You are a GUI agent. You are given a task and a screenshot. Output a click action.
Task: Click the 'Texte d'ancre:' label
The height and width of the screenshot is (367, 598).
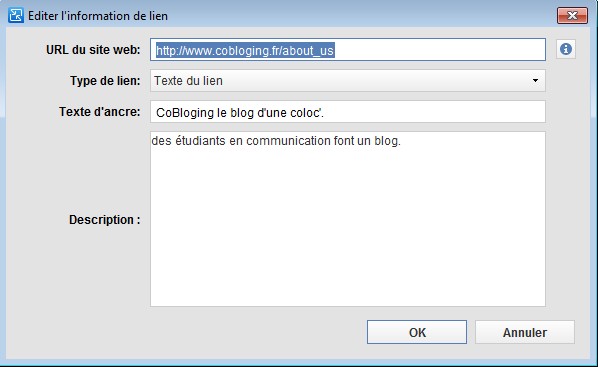tap(100, 112)
